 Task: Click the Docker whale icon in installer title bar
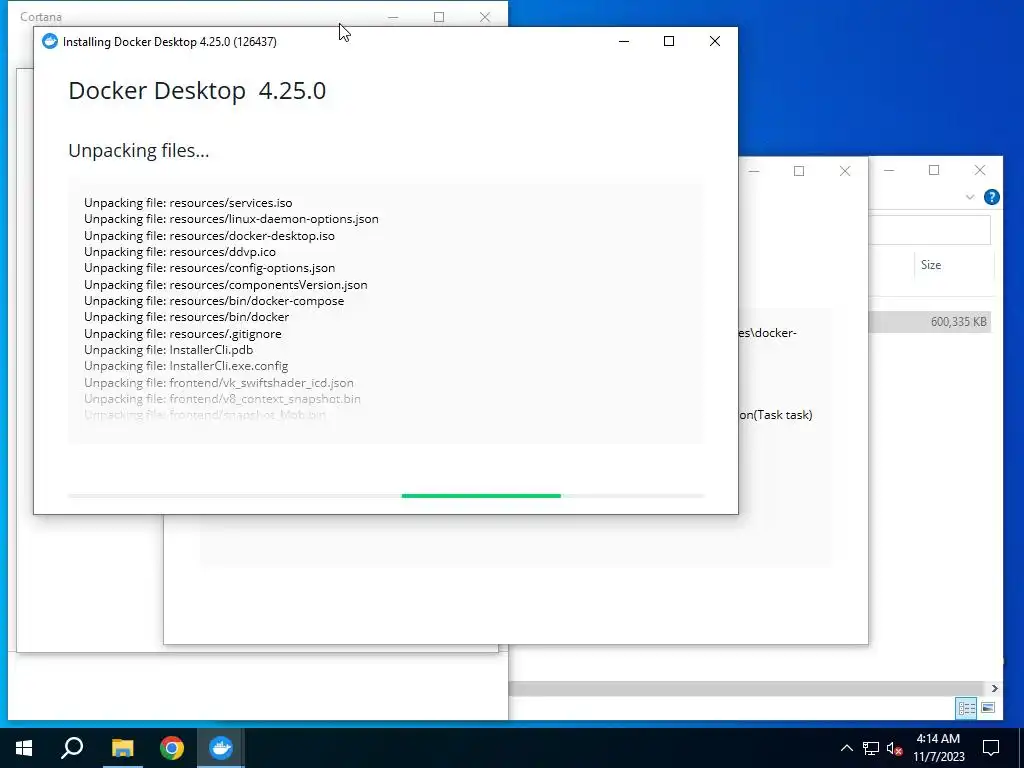click(50, 41)
